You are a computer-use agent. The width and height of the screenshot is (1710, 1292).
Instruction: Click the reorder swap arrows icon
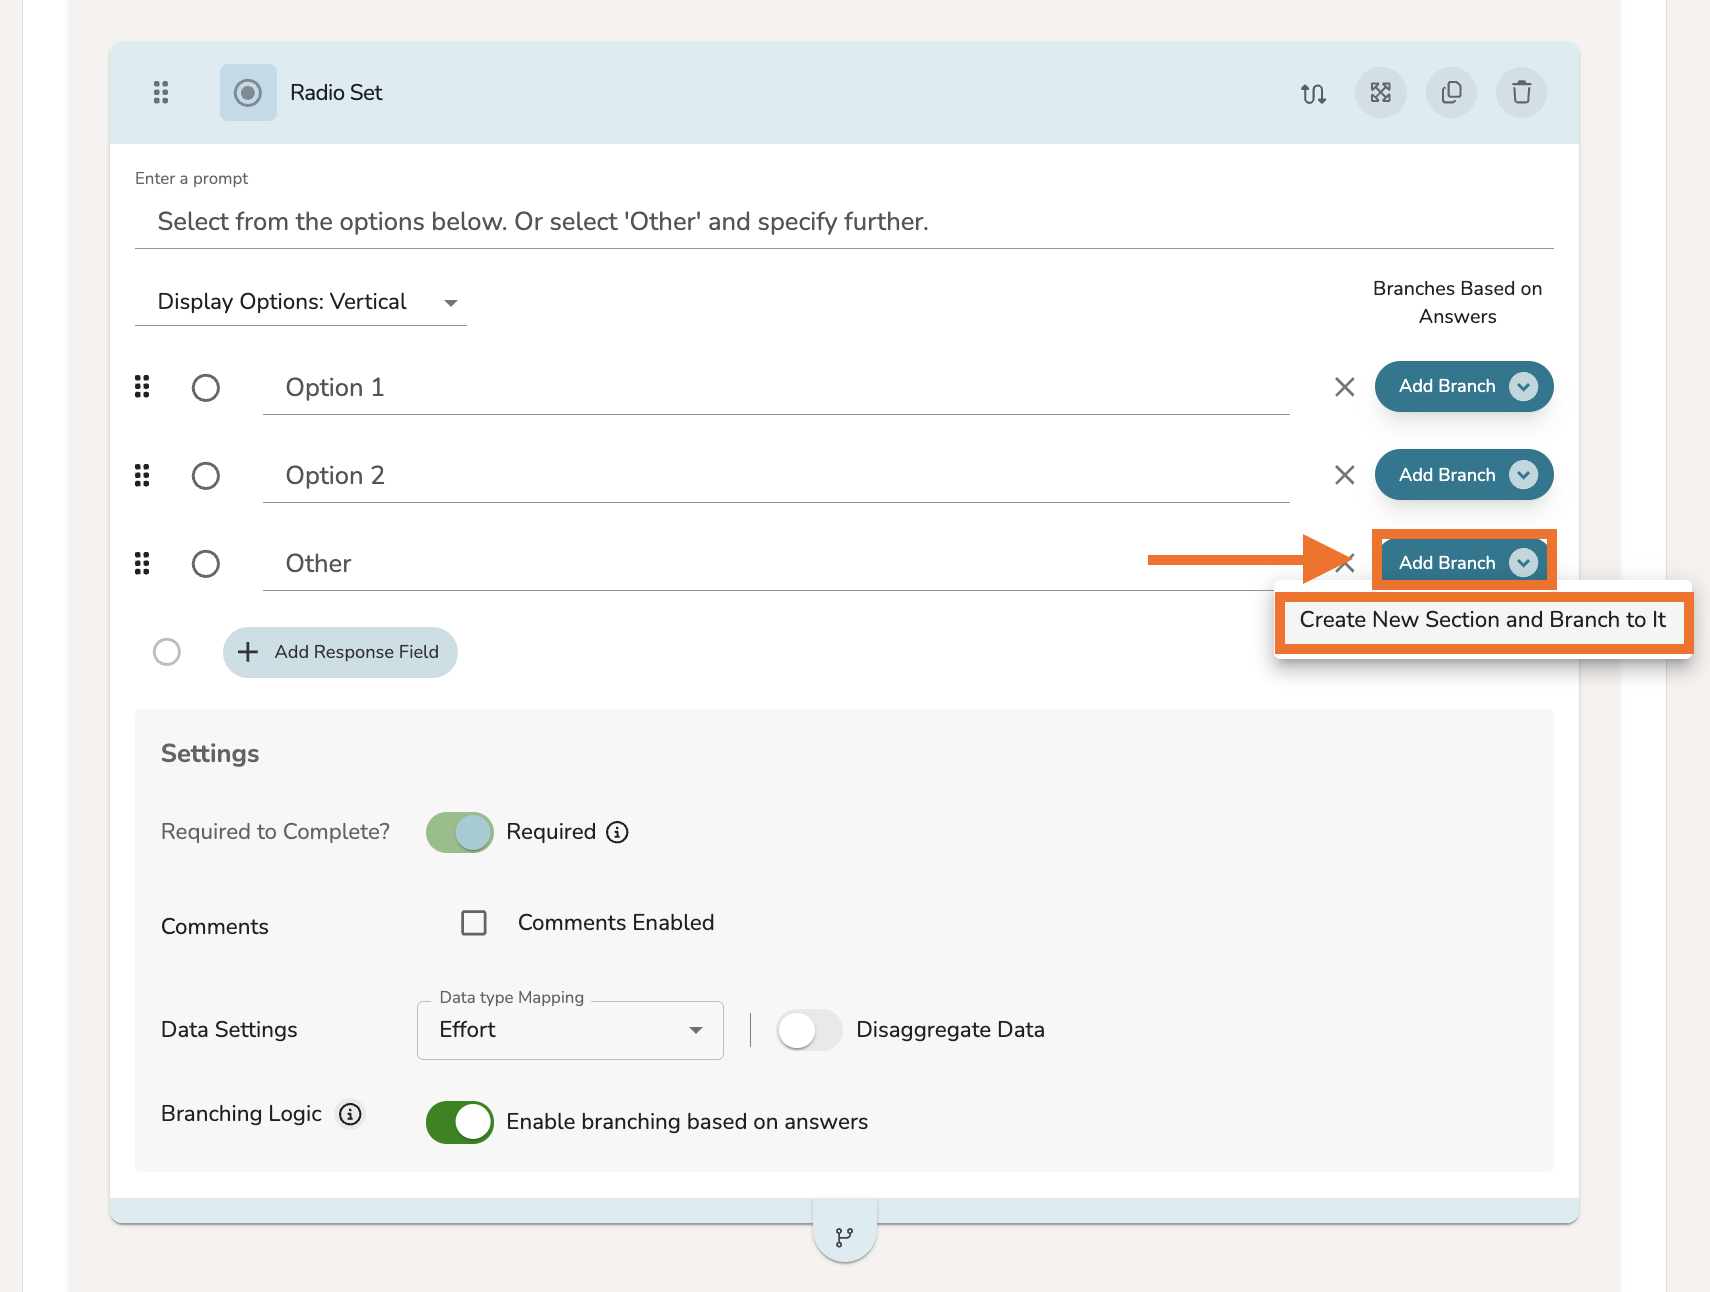coord(1313,94)
